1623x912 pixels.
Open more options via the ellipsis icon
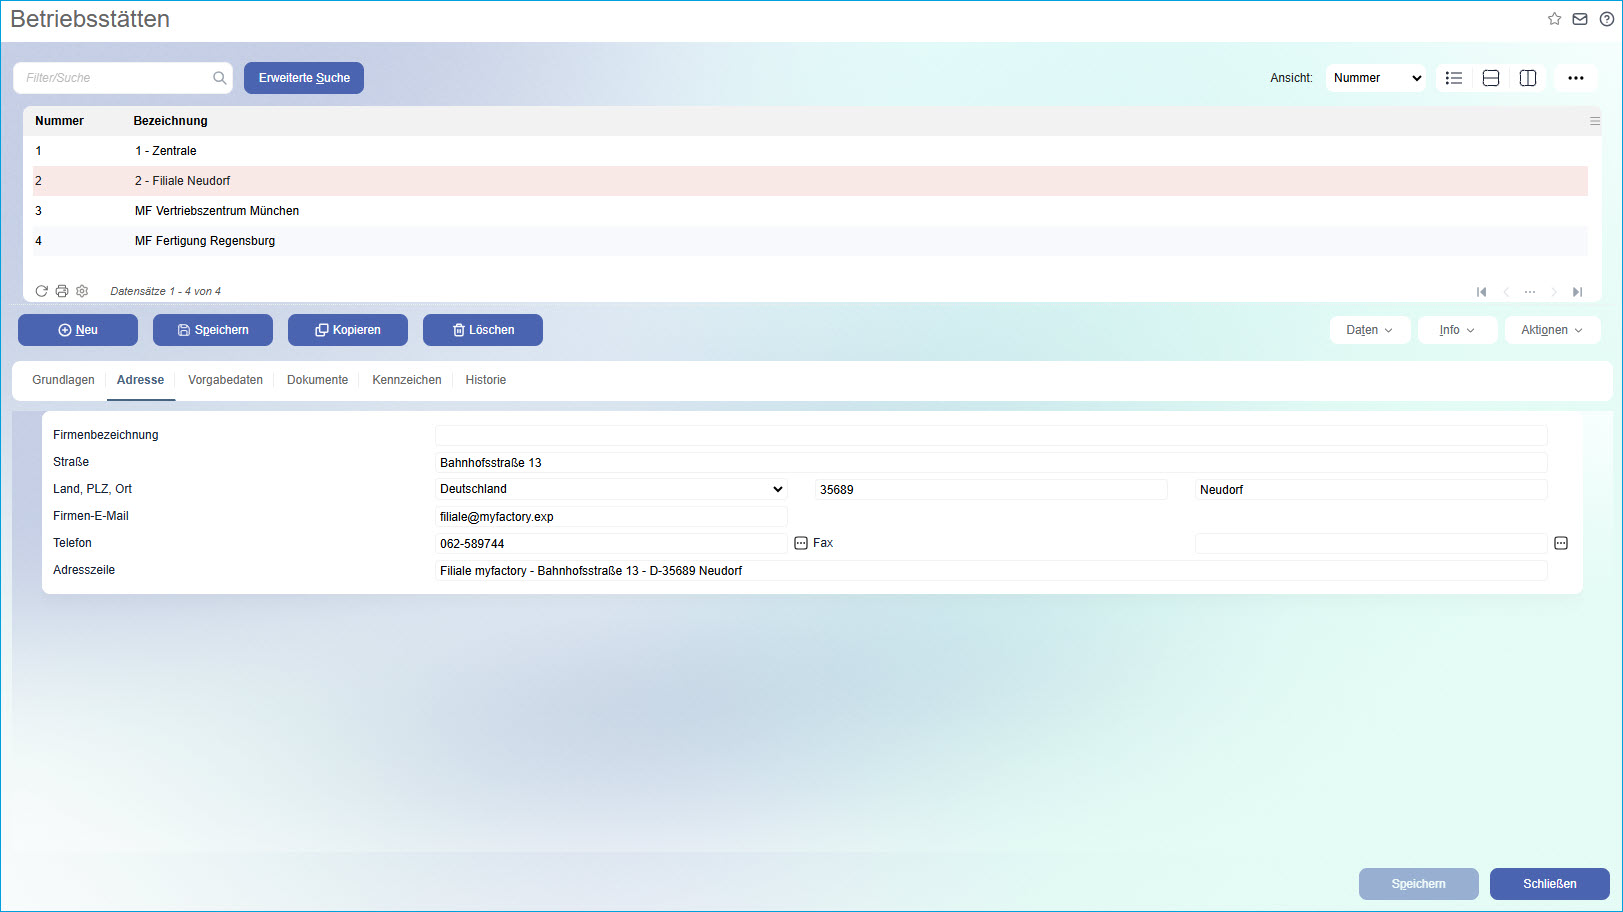(1576, 77)
